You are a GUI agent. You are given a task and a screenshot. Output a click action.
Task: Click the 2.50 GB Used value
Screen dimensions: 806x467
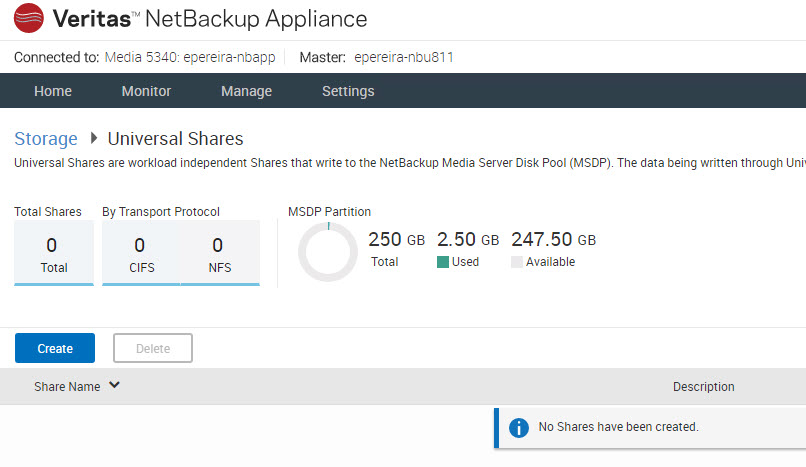(x=468, y=239)
